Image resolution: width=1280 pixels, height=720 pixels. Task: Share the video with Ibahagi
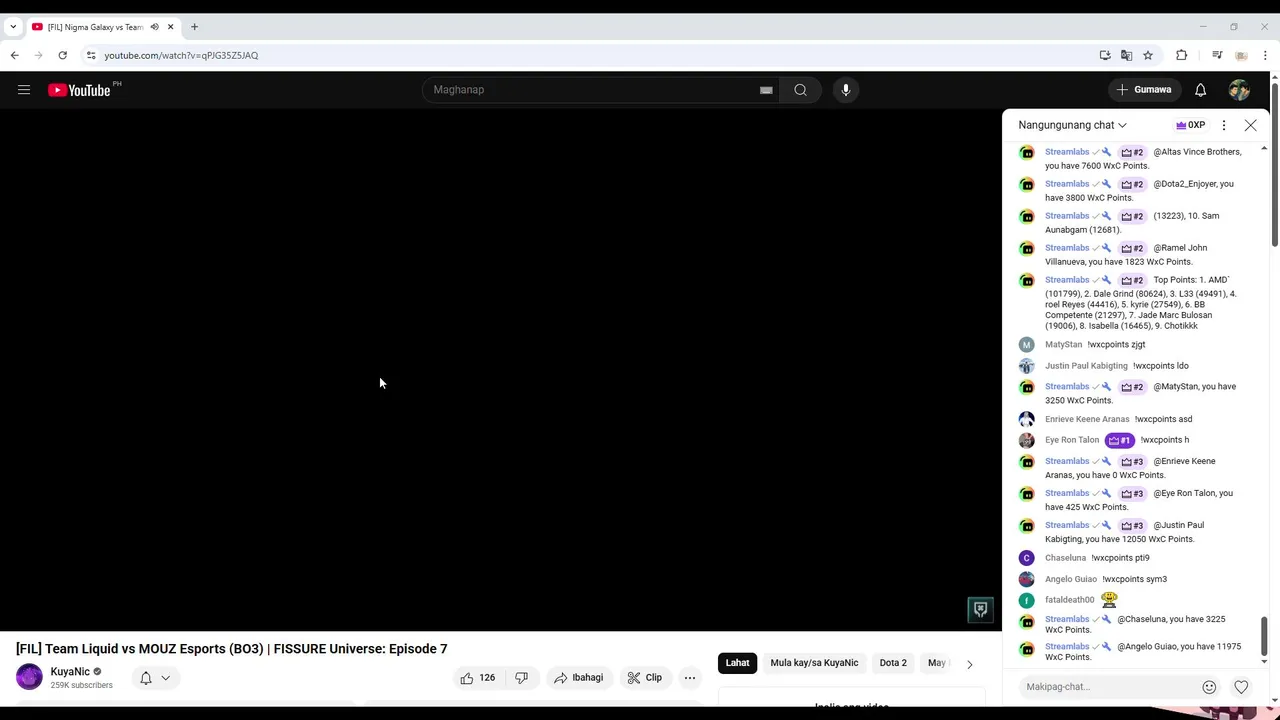click(x=578, y=678)
